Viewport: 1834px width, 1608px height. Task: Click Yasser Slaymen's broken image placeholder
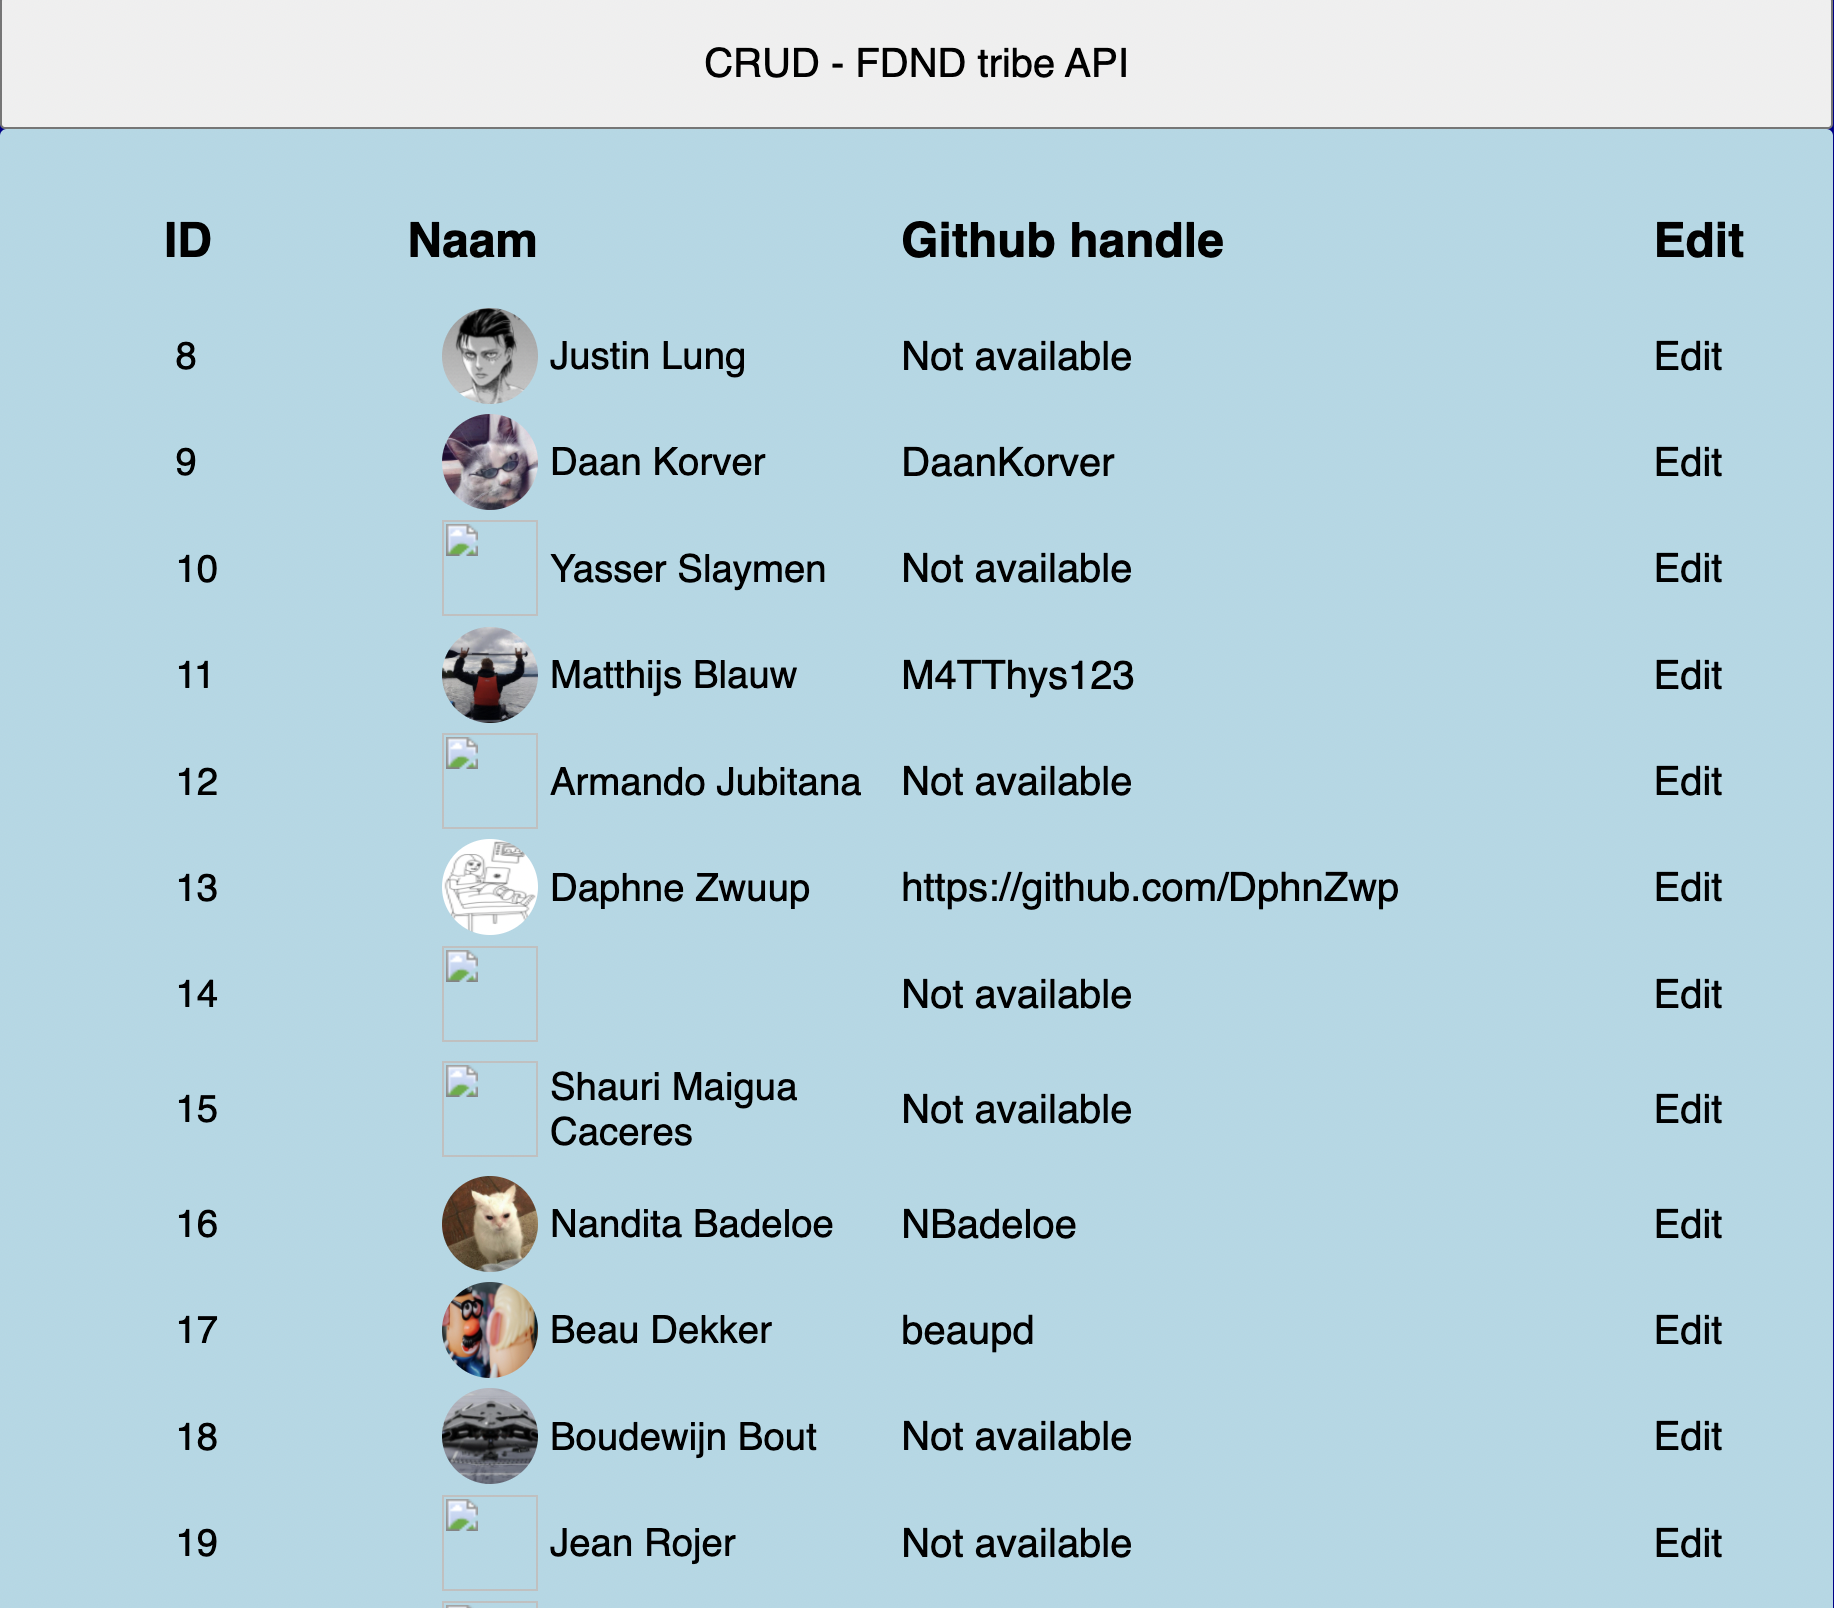click(x=489, y=568)
